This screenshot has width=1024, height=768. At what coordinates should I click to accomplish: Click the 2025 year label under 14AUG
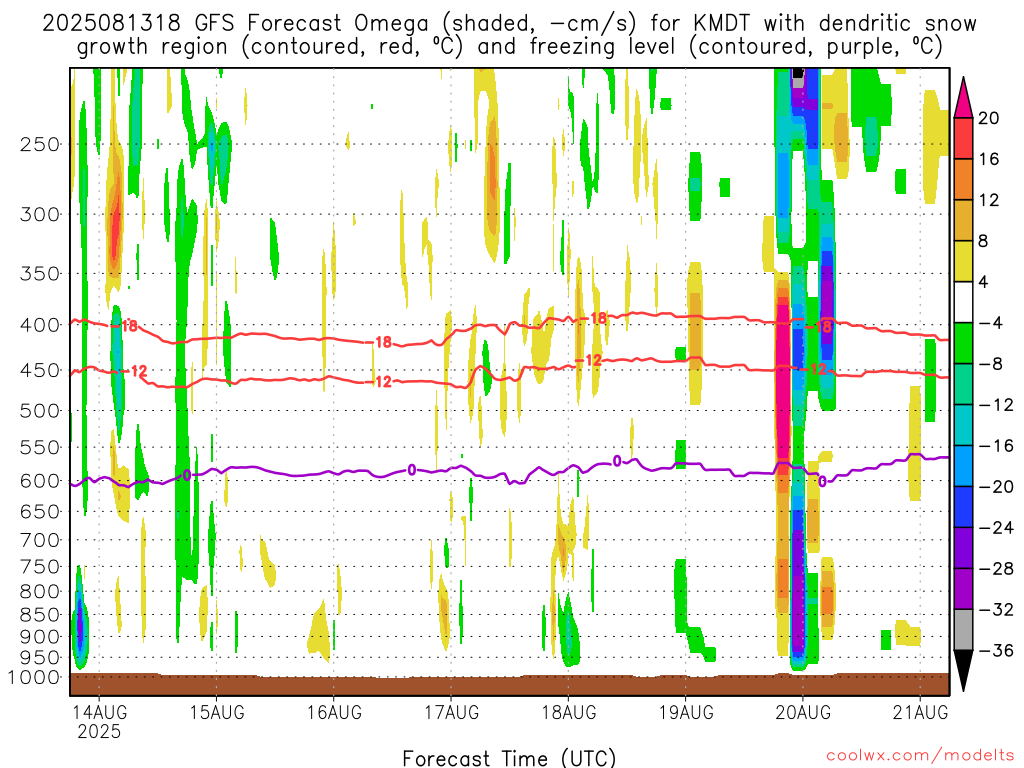tap(99, 731)
